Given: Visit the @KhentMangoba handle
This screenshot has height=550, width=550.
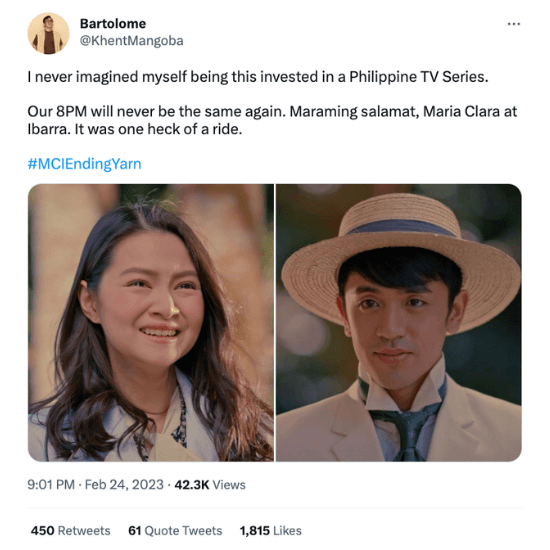Looking at the screenshot, I should tap(132, 41).
